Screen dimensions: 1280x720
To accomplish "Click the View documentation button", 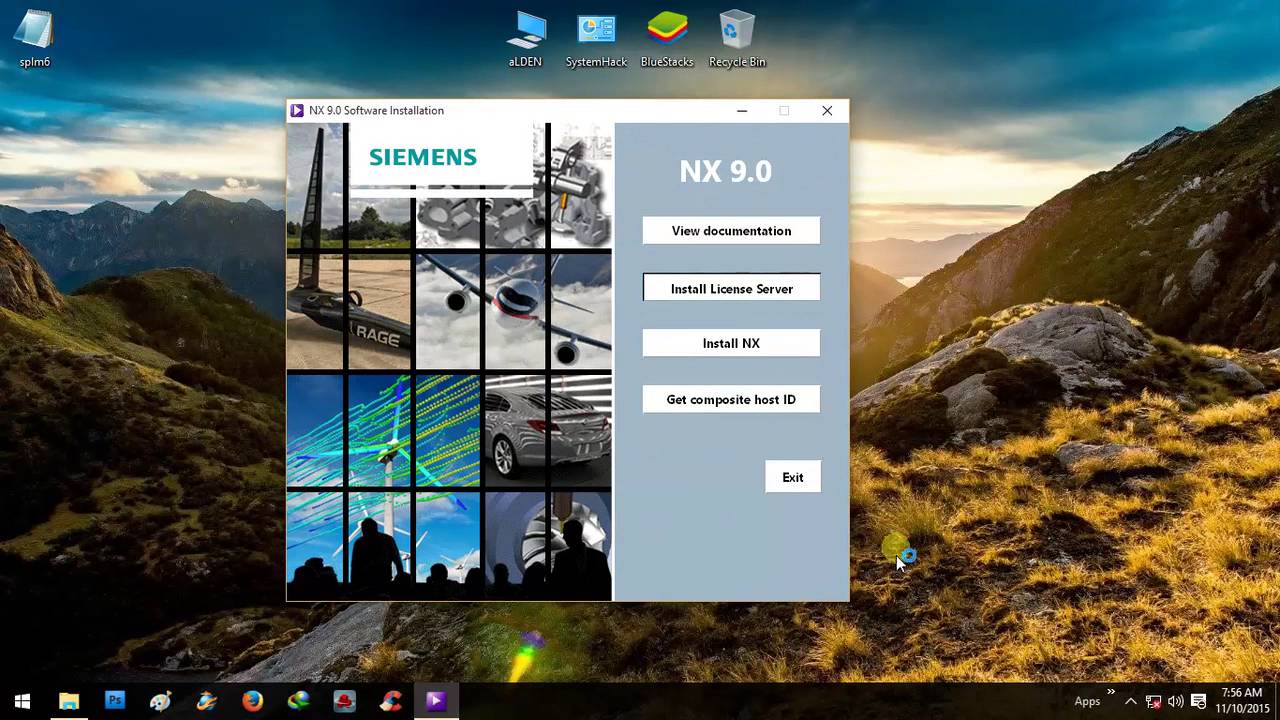I will coord(731,231).
